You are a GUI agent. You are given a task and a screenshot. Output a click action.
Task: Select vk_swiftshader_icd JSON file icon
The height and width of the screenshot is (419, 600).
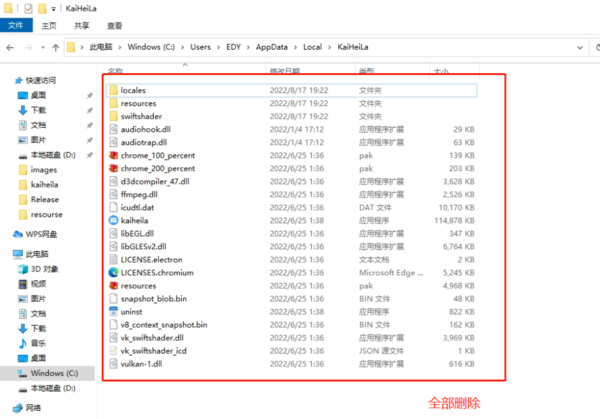(x=113, y=351)
